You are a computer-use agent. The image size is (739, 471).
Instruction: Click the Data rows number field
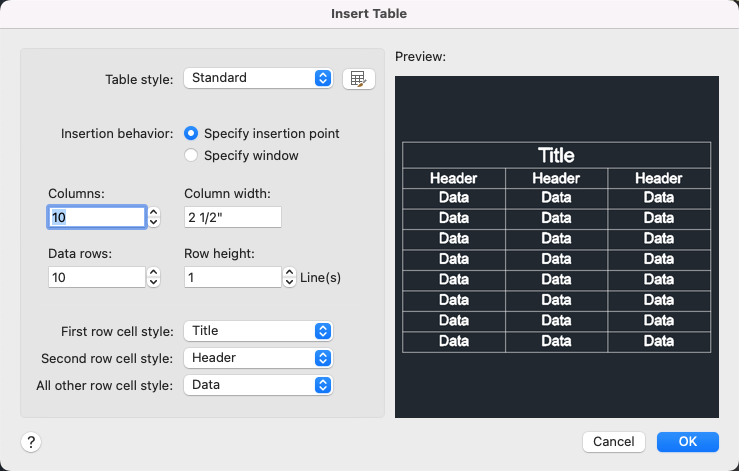point(96,277)
